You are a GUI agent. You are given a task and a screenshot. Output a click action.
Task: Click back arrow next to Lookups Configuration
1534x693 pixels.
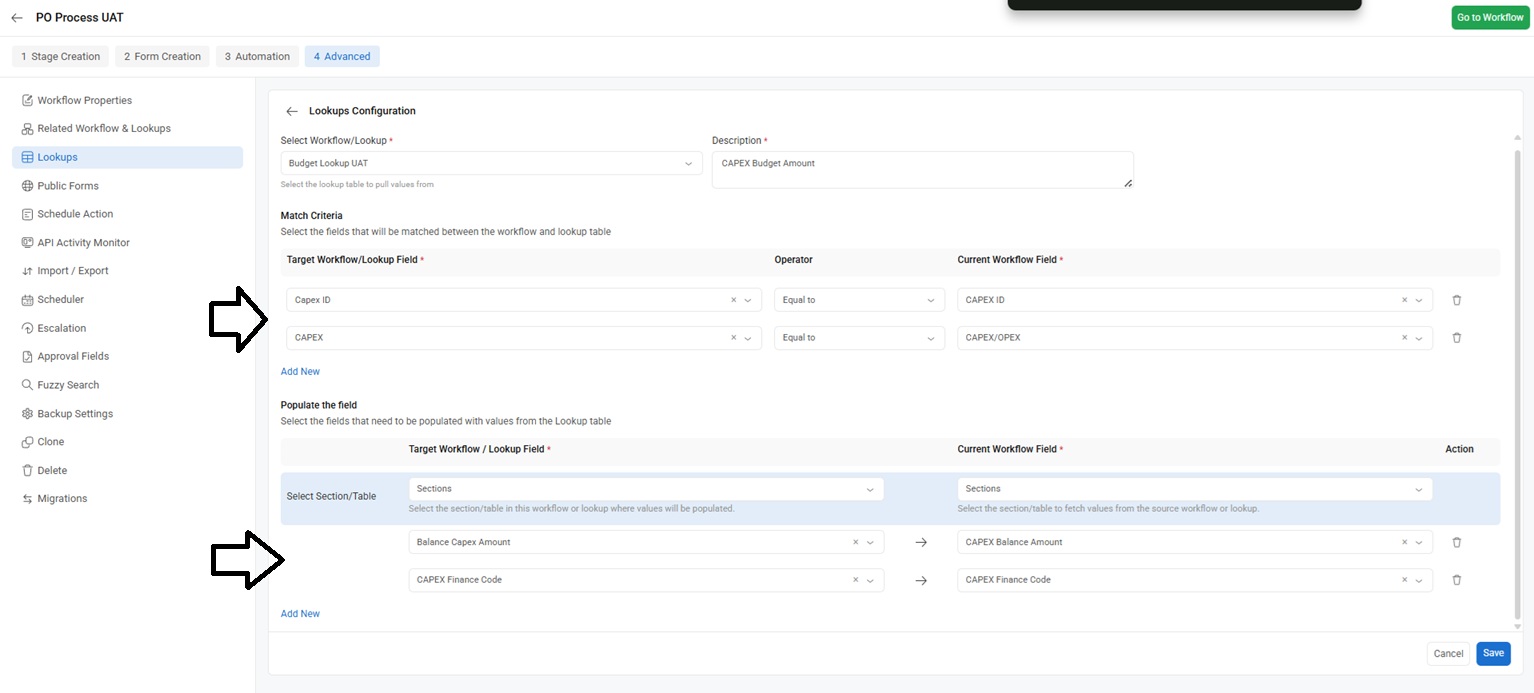(292, 111)
